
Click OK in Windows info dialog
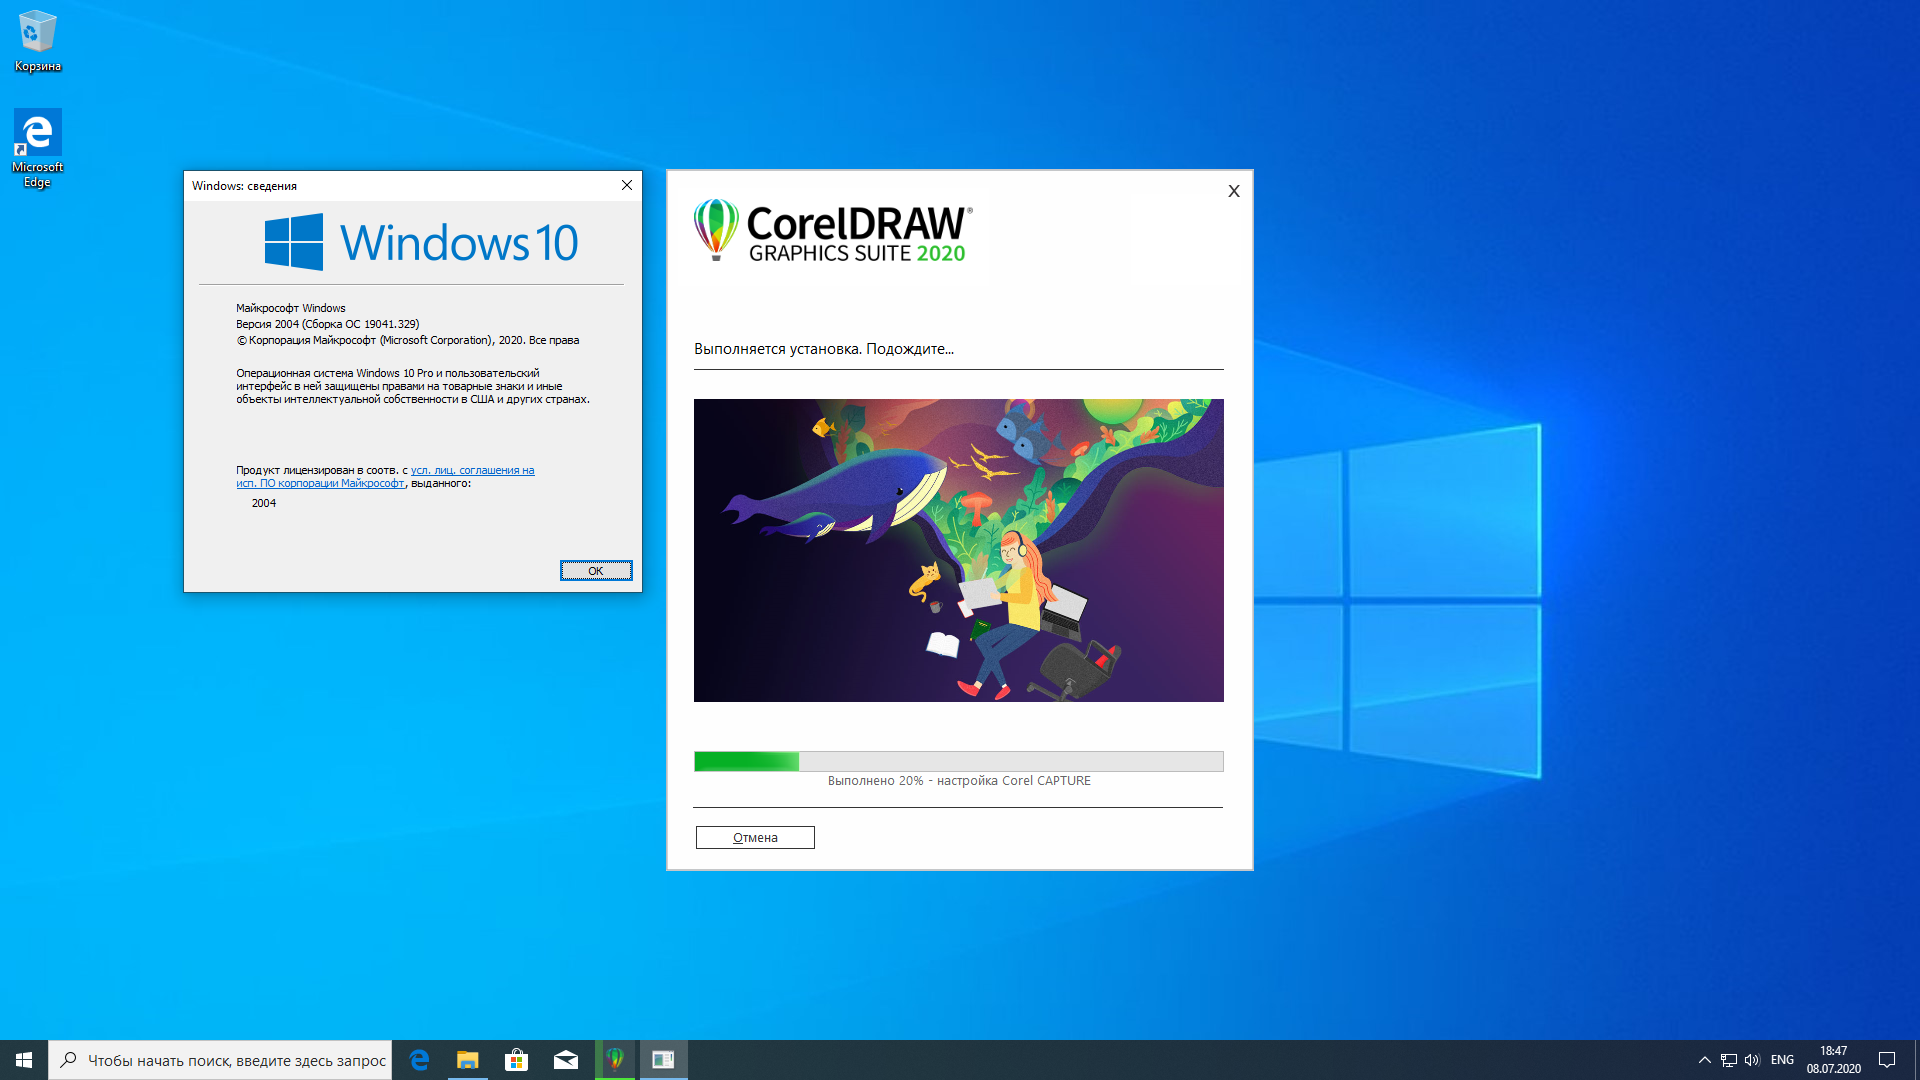pyautogui.click(x=596, y=571)
